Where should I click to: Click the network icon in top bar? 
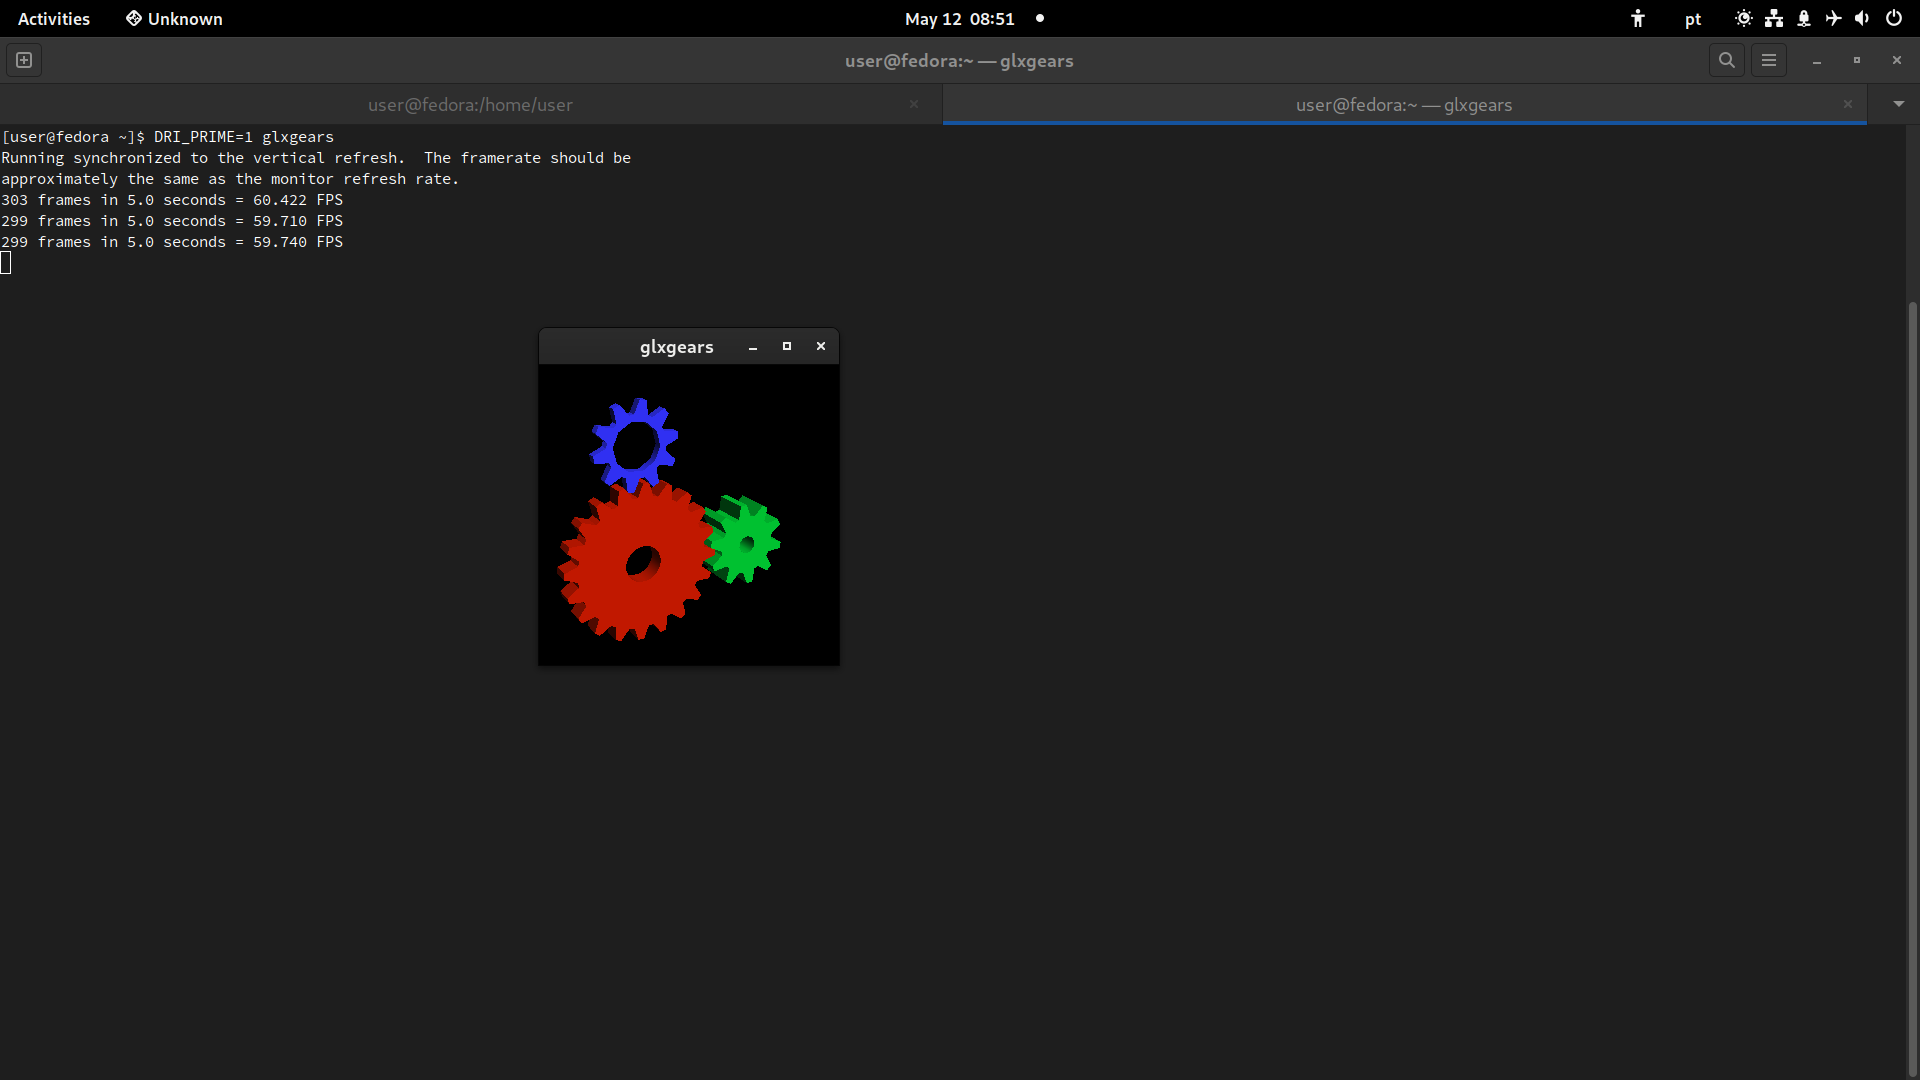tap(1774, 19)
